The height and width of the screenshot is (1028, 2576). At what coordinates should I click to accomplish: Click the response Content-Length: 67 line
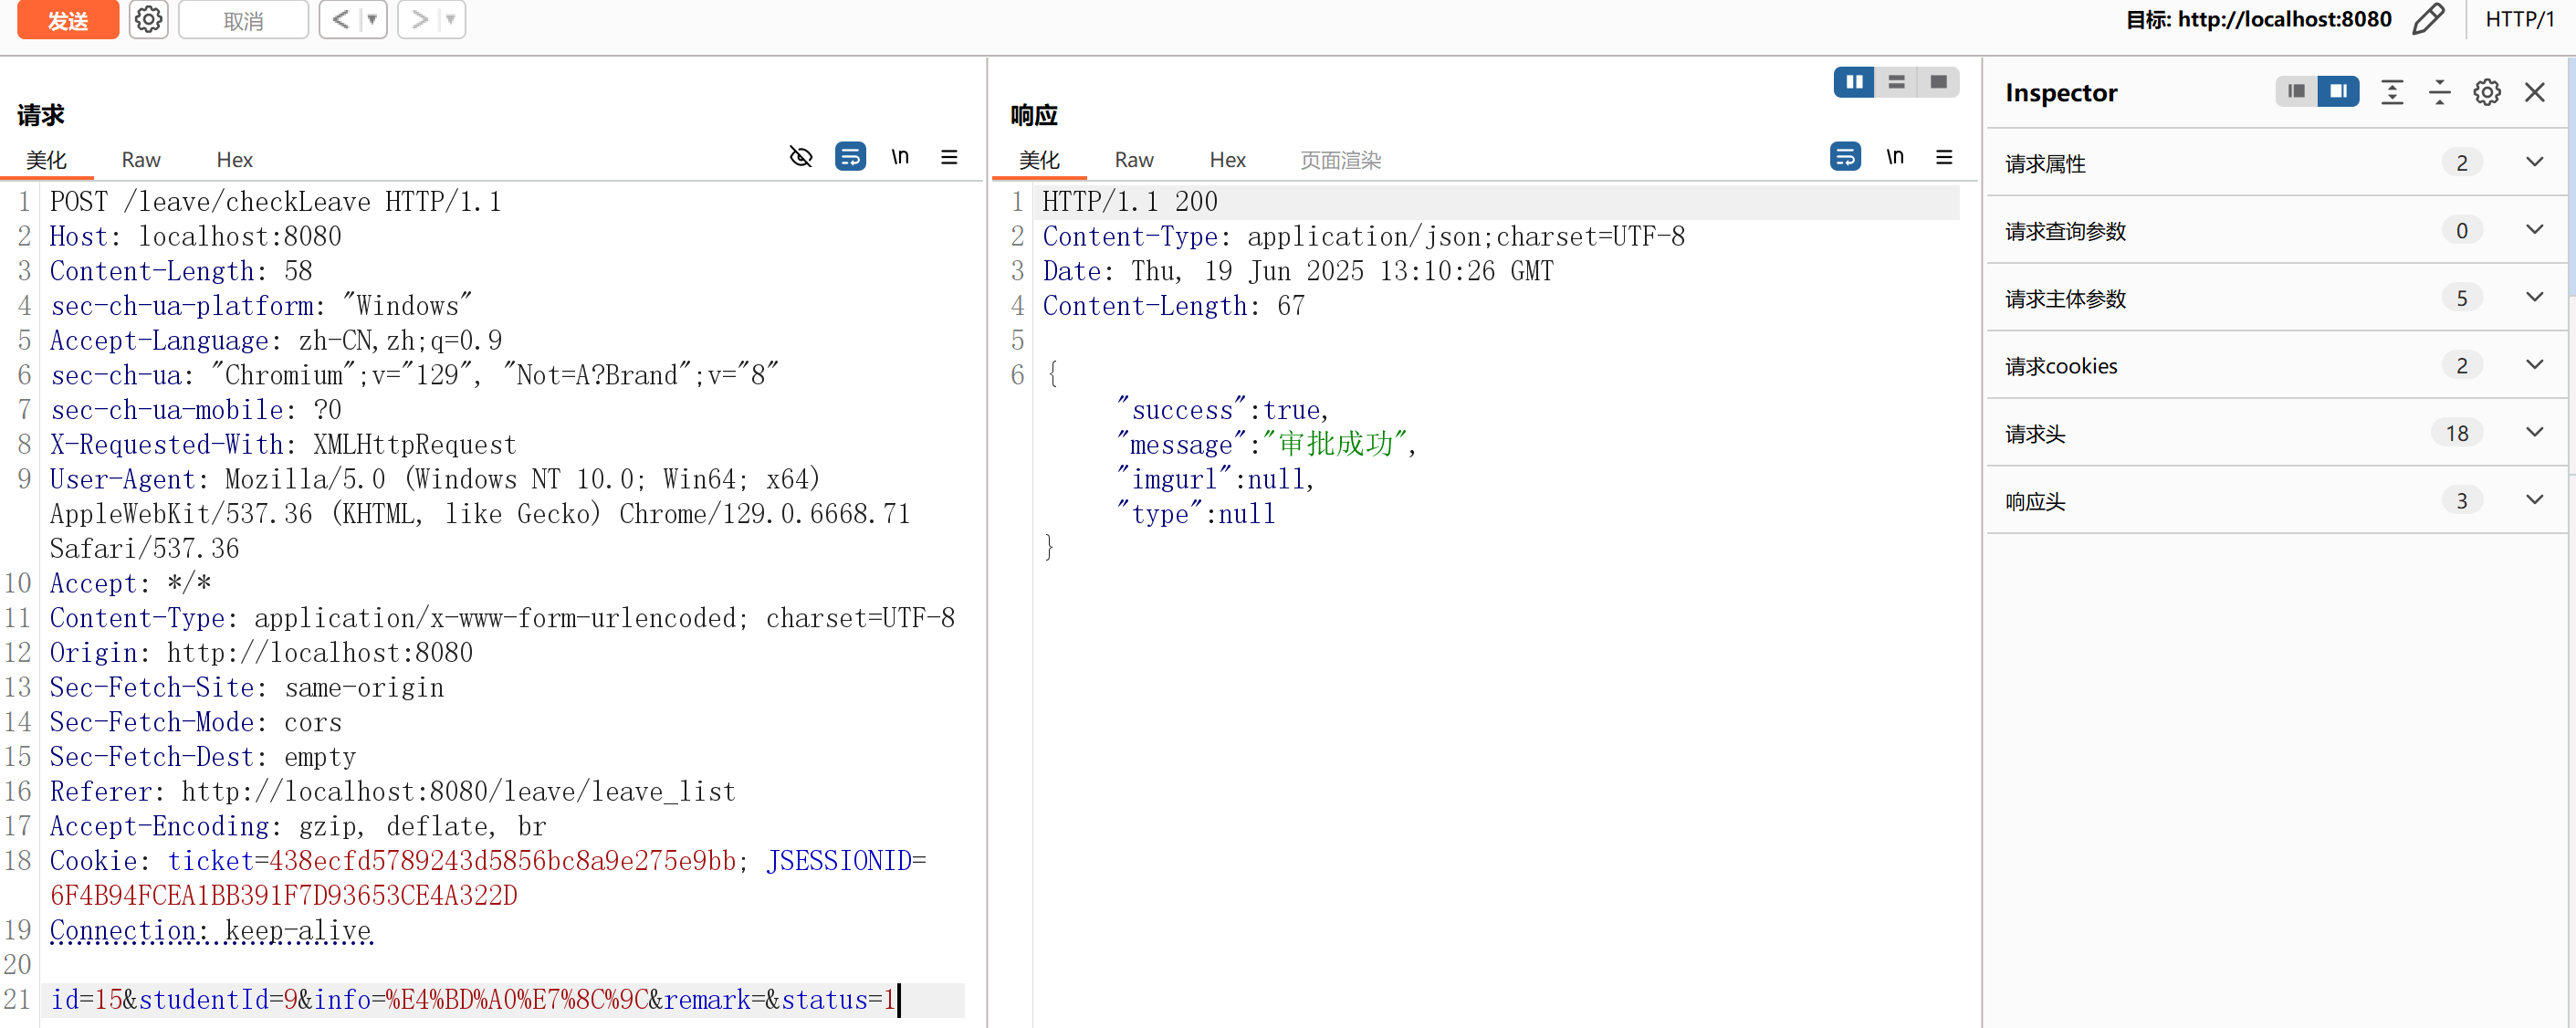pyautogui.click(x=1173, y=306)
